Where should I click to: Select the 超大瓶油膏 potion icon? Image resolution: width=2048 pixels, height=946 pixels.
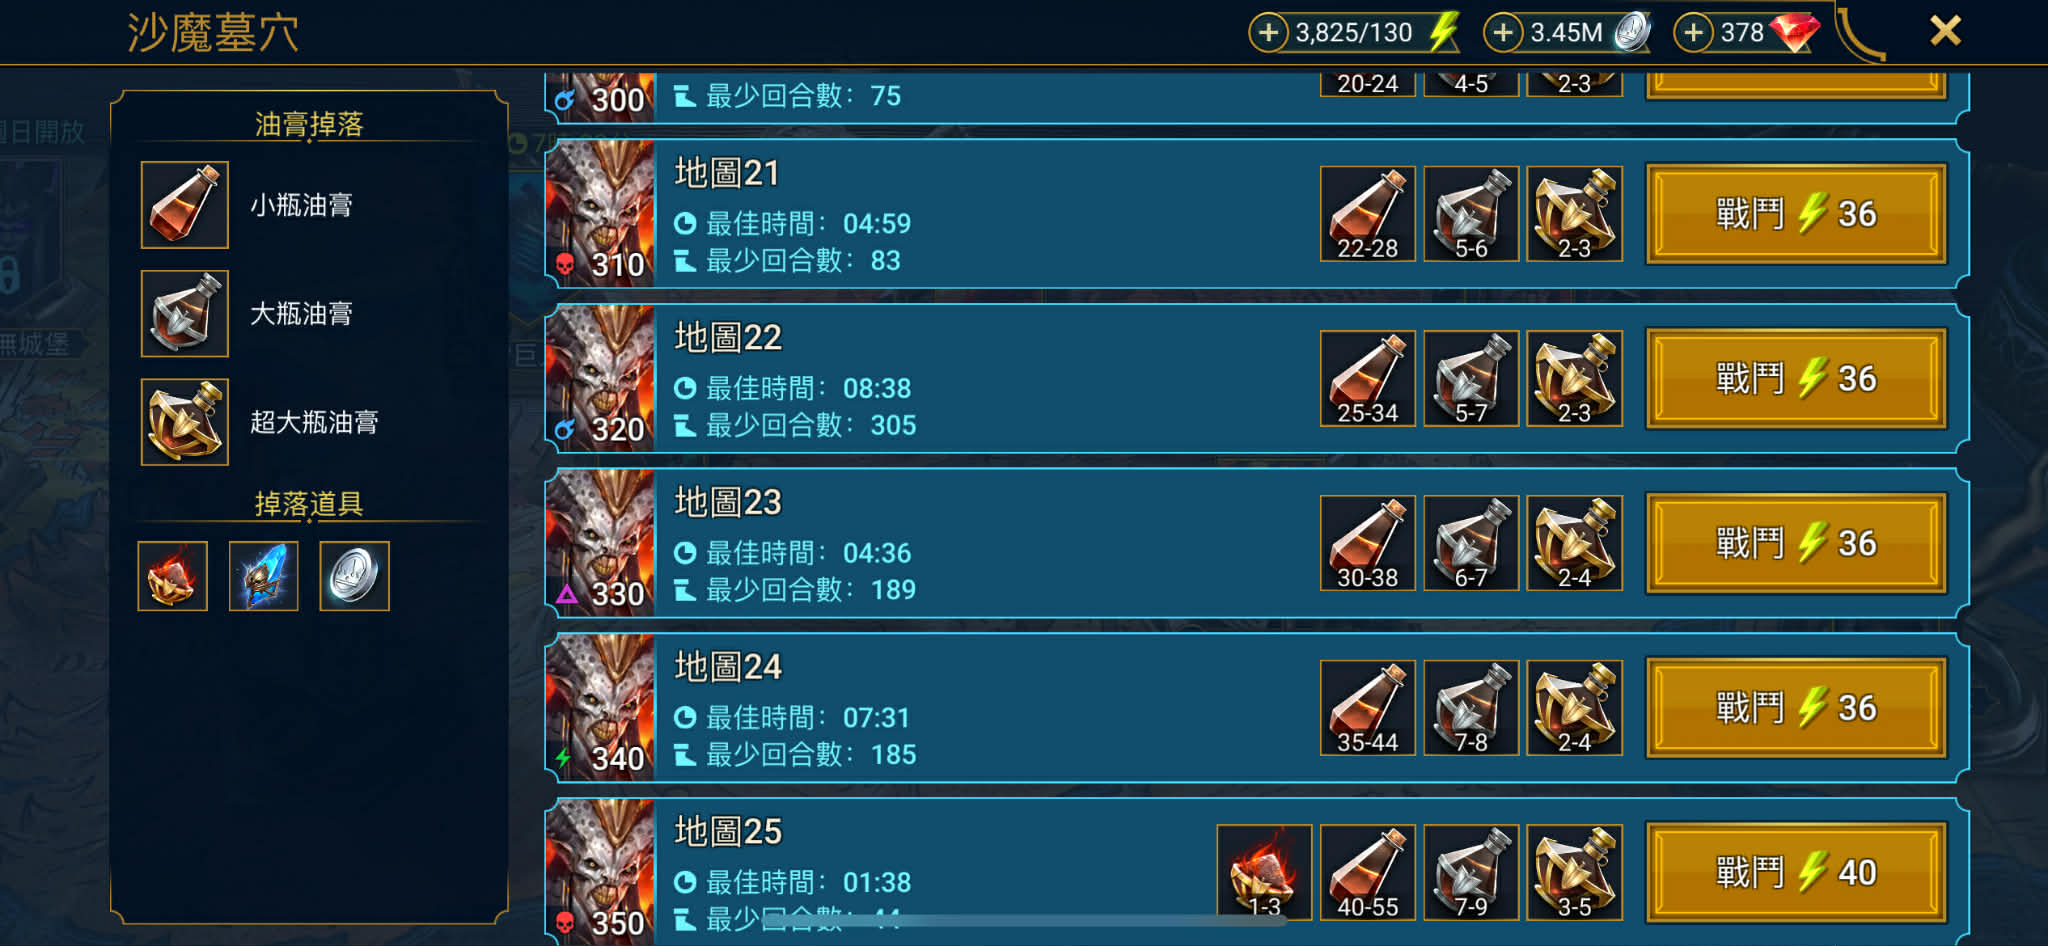pos(185,422)
